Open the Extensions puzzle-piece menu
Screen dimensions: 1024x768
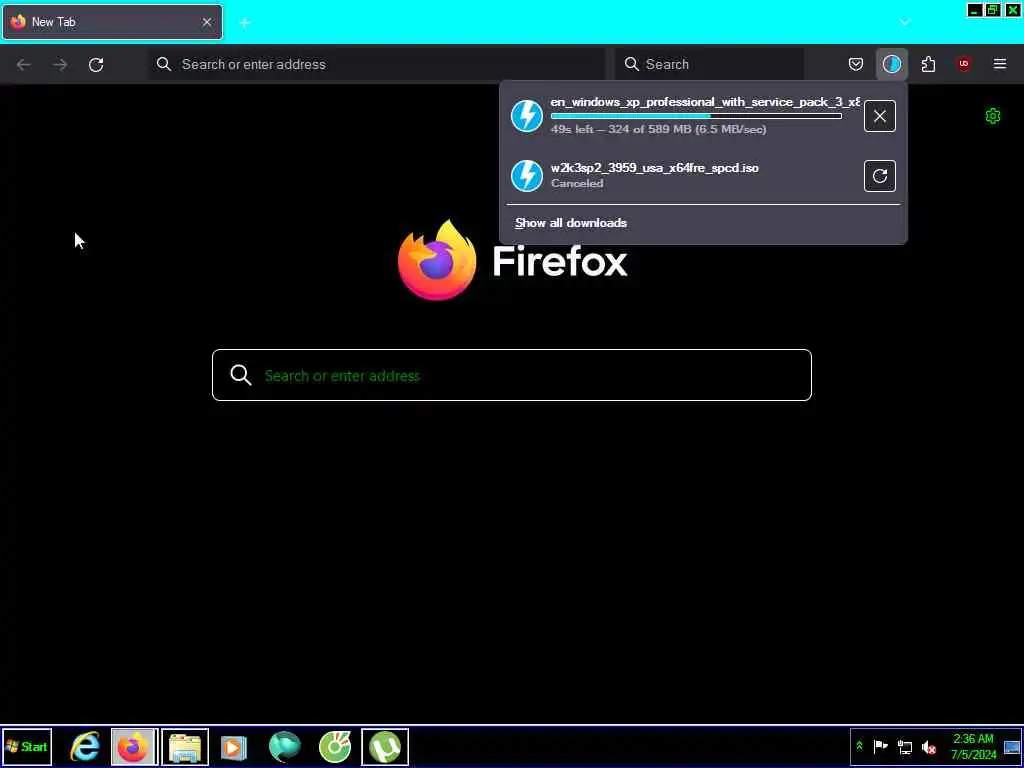pyautogui.click(x=928, y=64)
